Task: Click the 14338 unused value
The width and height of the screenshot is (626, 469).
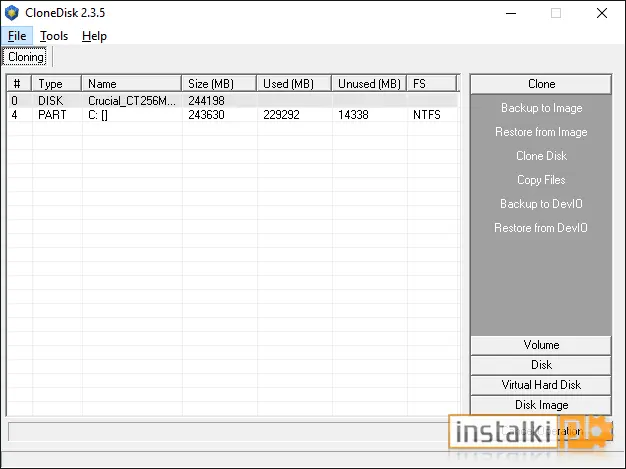Action: pos(353,115)
